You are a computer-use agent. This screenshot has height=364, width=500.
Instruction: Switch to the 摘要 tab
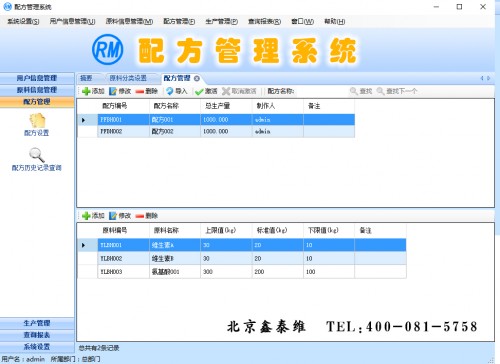click(86, 78)
